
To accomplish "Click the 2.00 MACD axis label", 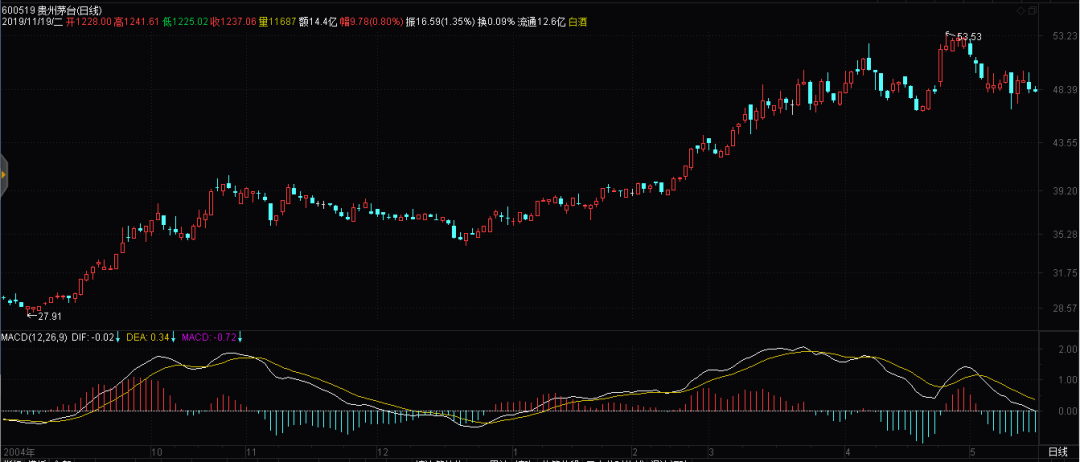I will coord(1067,350).
